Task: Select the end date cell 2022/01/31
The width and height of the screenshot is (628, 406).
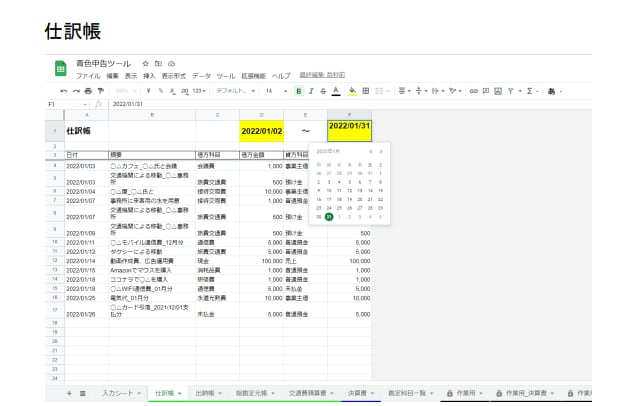Action: 349,131
